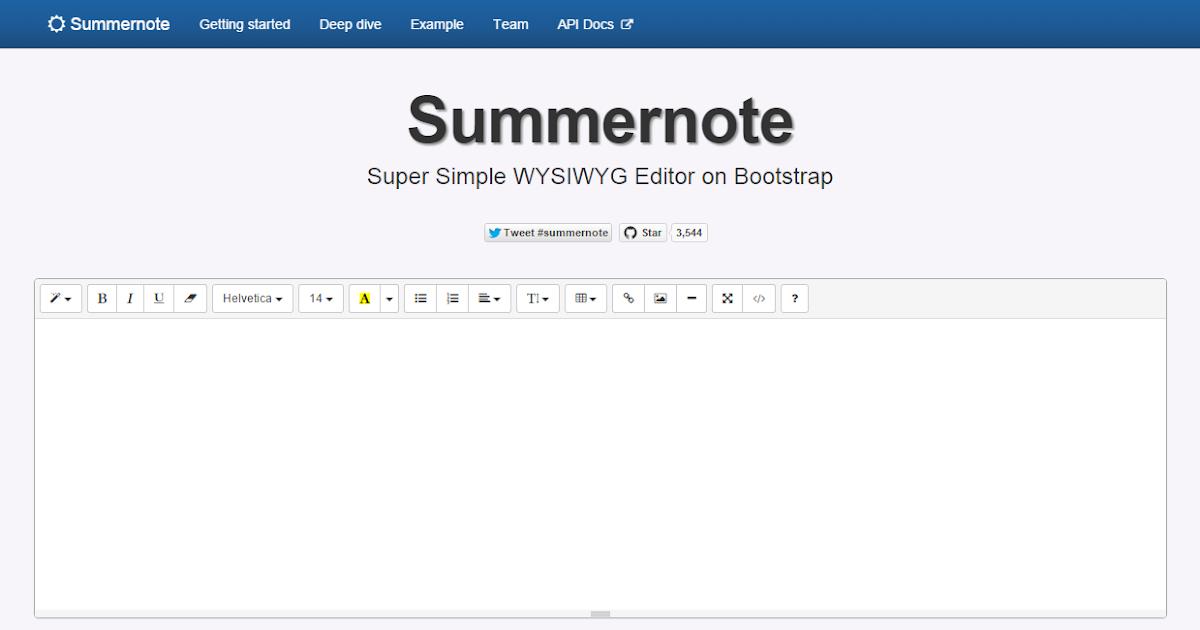Click the GitHub Star button
This screenshot has width=1200, height=630.
coord(643,232)
